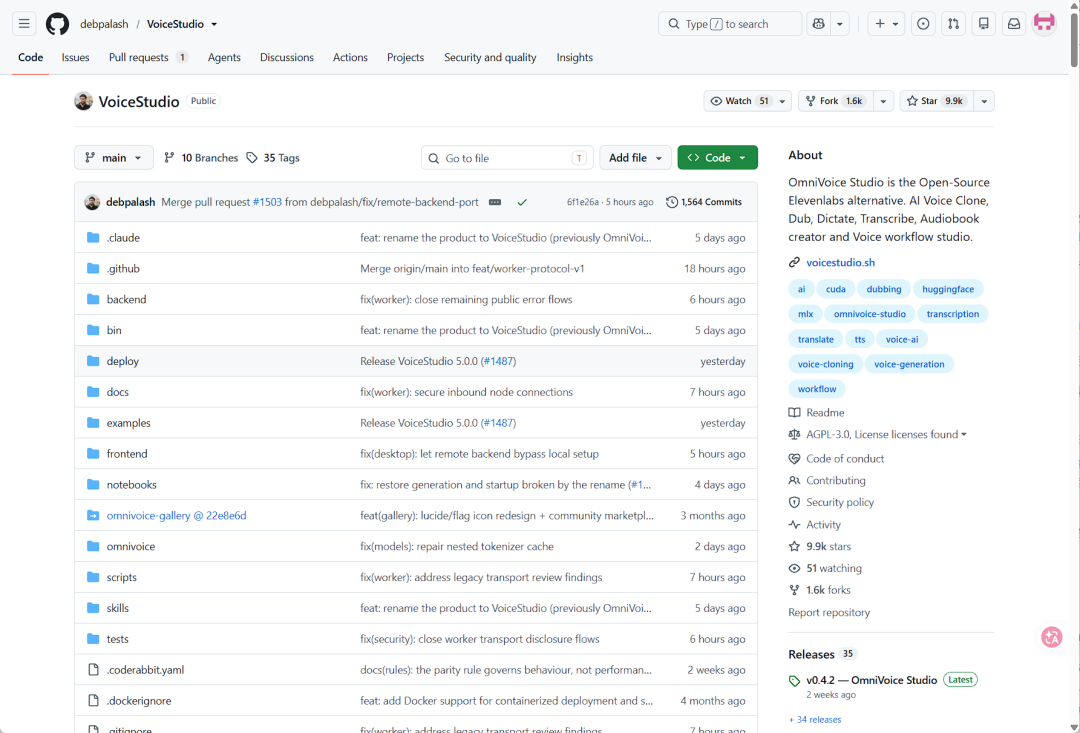
Task: Click the page vertical scrollbar
Action: (x=1074, y=39)
